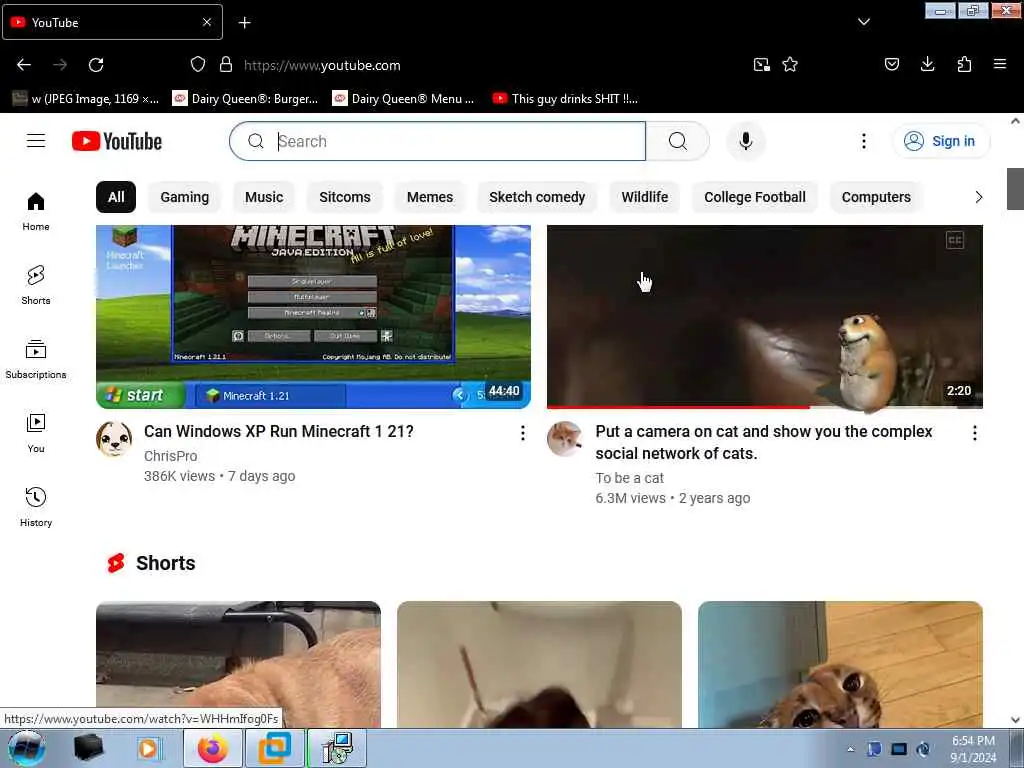Open YouTube settings three-dot menu
The image size is (1024, 768).
point(863,141)
